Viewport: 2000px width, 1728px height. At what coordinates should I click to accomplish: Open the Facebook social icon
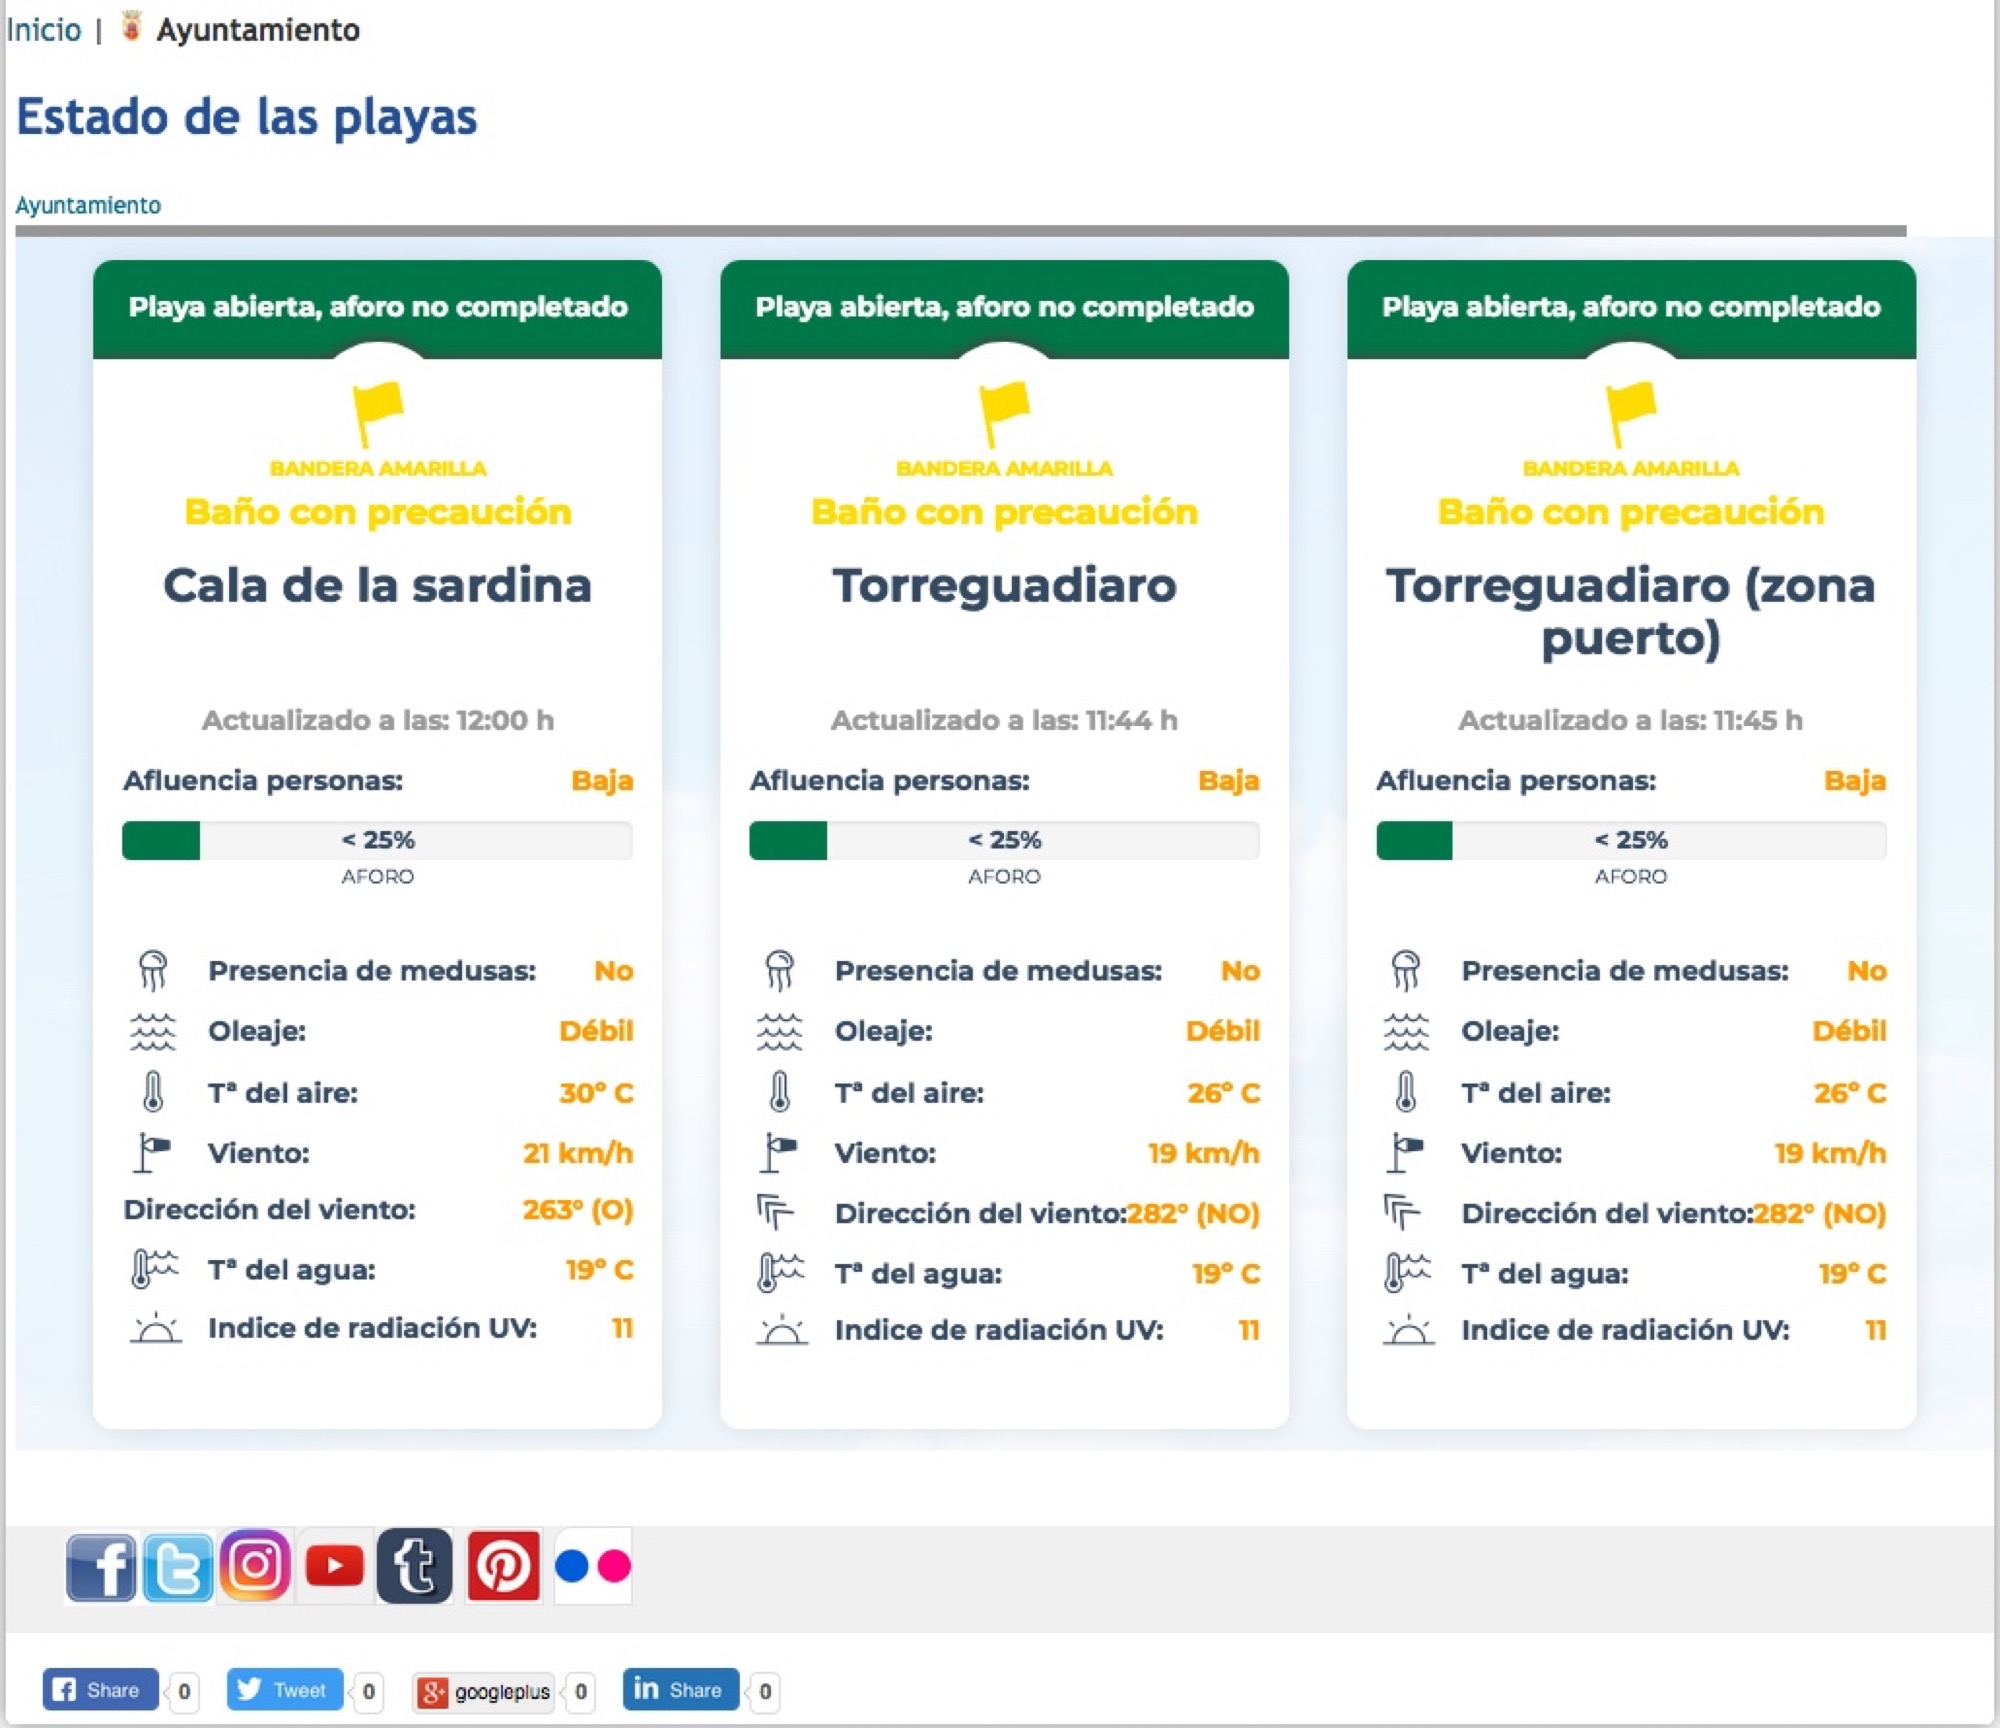coord(101,1566)
